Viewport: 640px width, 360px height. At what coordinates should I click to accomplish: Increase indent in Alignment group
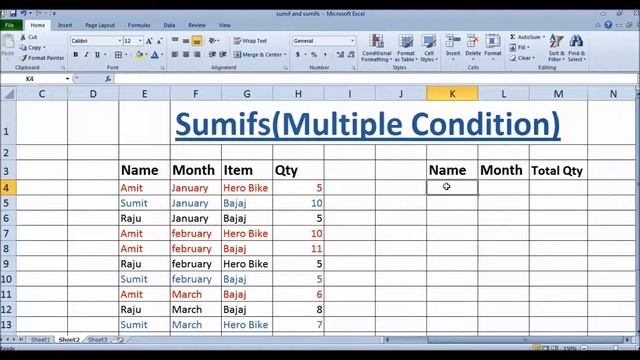pyautogui.click(x=223, y=55)
